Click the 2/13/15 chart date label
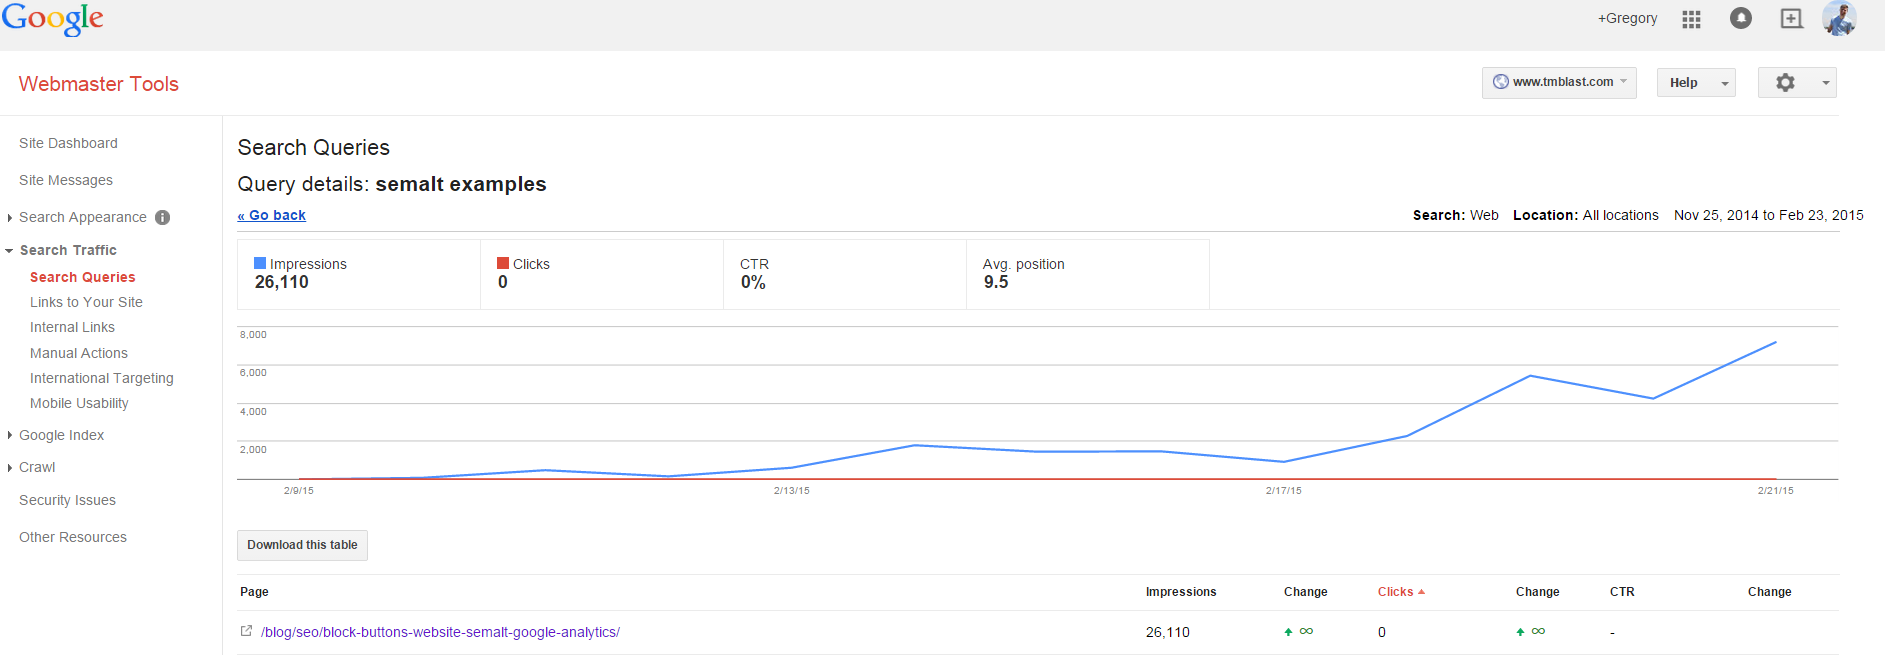This screenshot has height=655, width=1885. [x=792, y=490]
